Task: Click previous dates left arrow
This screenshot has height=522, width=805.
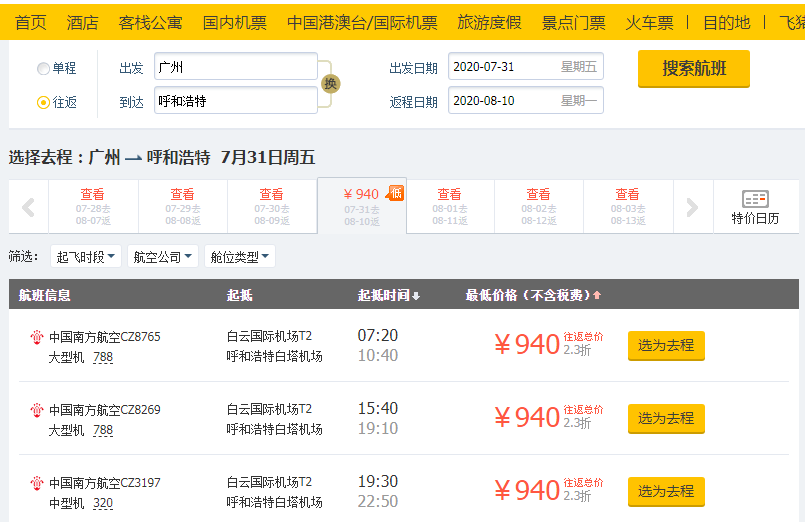Action: [28, 208]
